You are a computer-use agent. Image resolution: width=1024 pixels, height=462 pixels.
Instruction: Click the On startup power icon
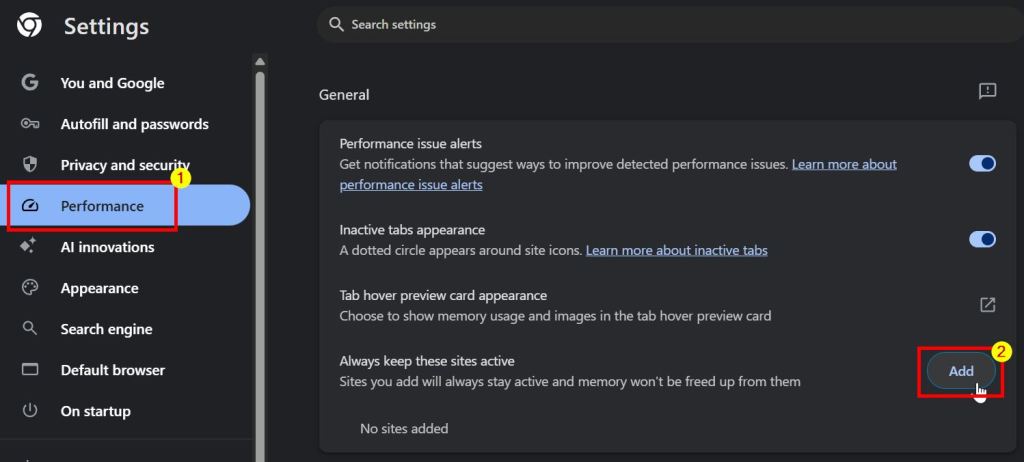click(30, 411)
